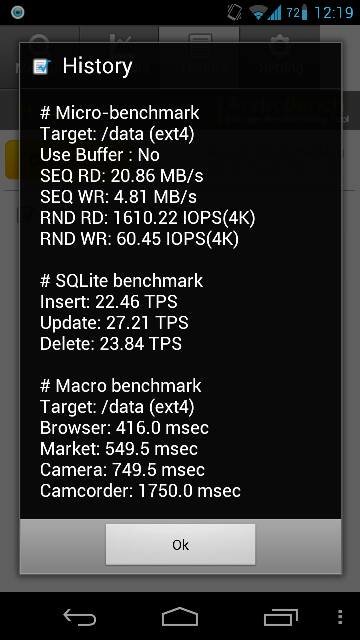The height and width of the screenshot is (640, 360).
Task: Select the # Macro benchmark heading
Action: (121, 386)
